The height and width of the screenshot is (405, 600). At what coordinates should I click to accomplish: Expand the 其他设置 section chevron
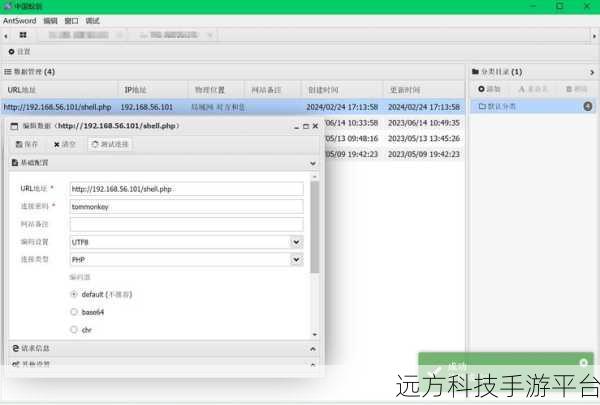[x=313, y=364]
